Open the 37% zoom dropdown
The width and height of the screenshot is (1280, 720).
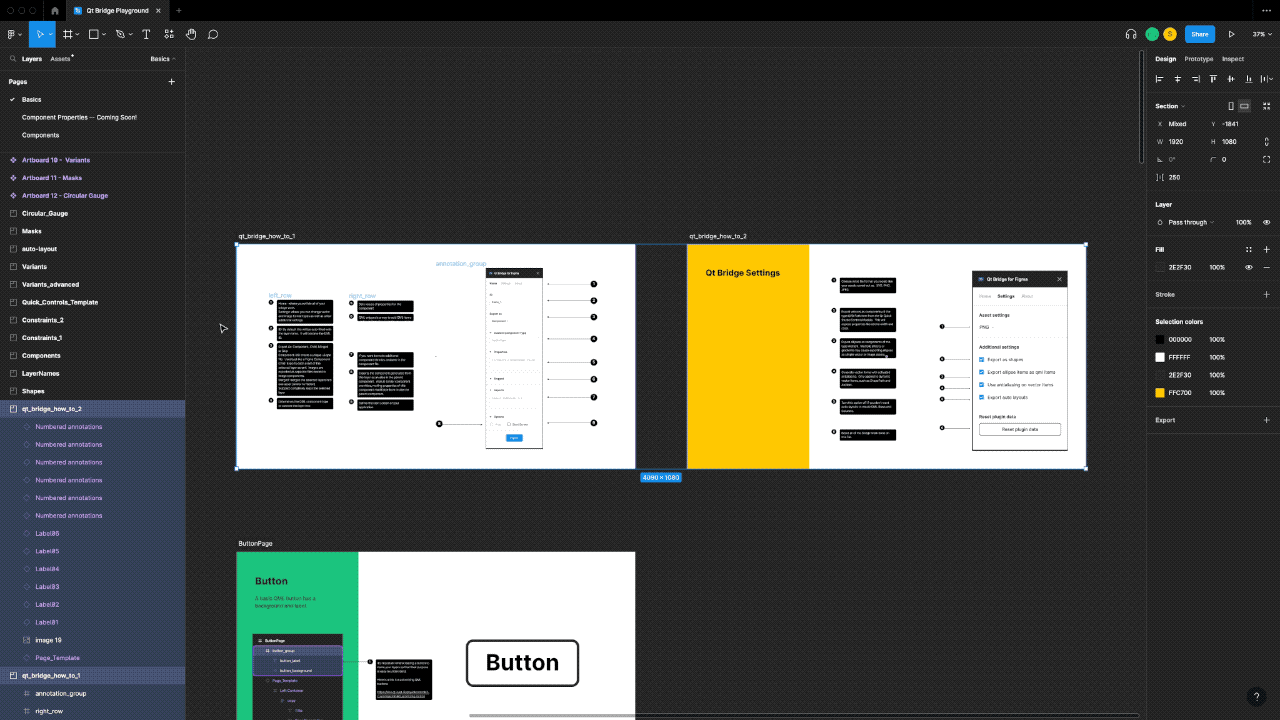1262,34
